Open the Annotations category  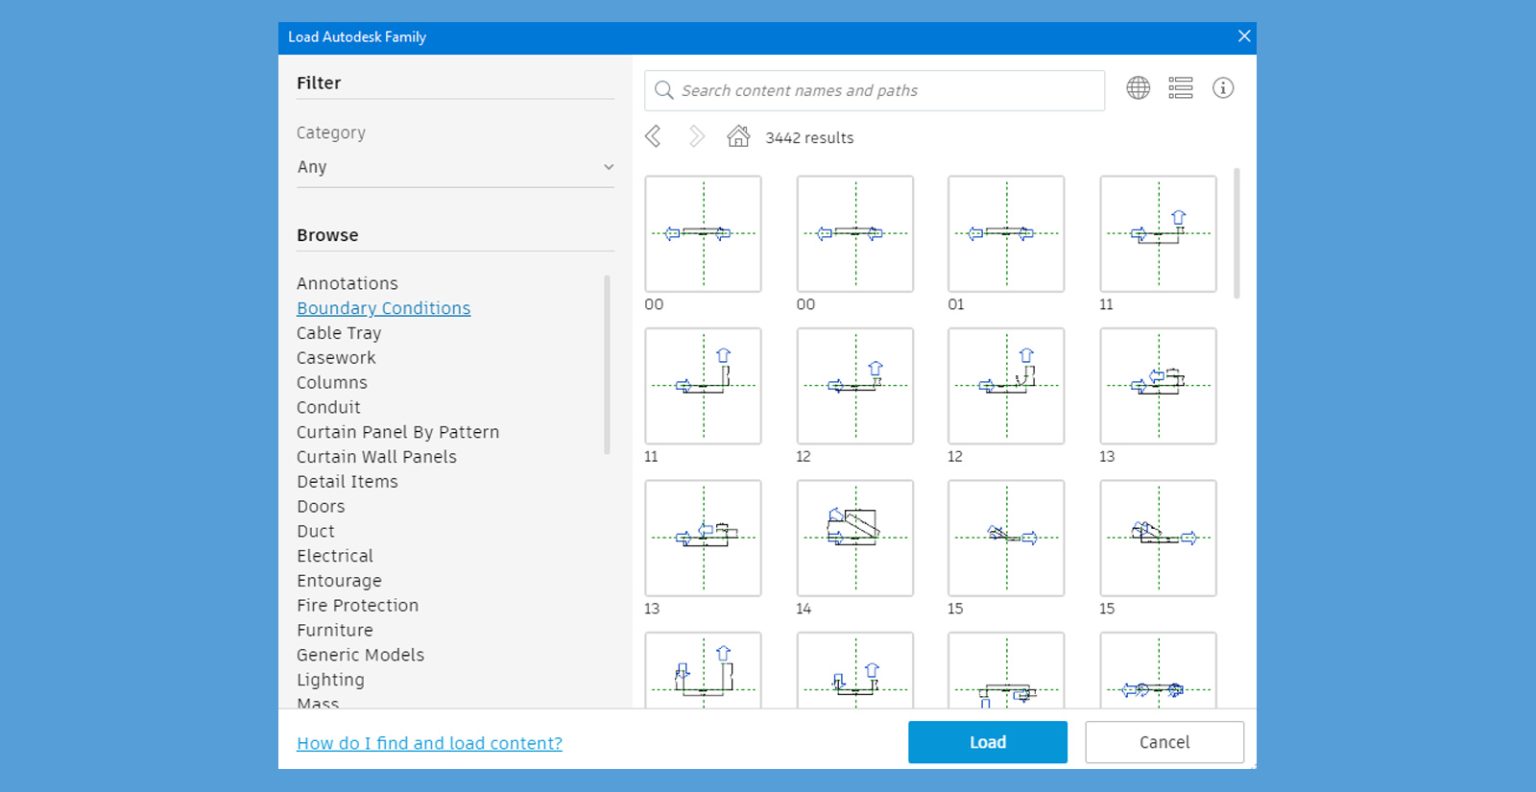[x=347, y=283]
